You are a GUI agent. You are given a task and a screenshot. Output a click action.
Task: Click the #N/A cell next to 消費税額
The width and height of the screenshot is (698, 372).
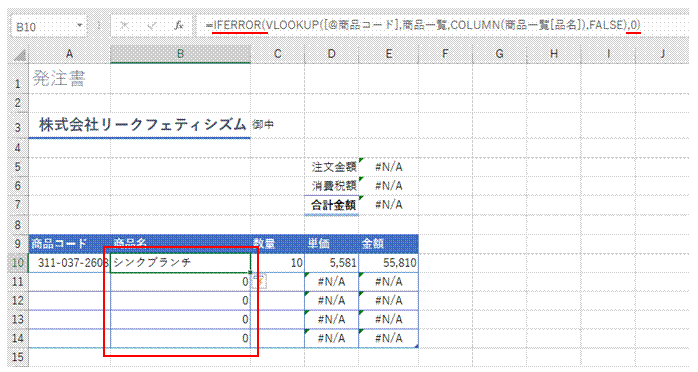pos(388,186)
